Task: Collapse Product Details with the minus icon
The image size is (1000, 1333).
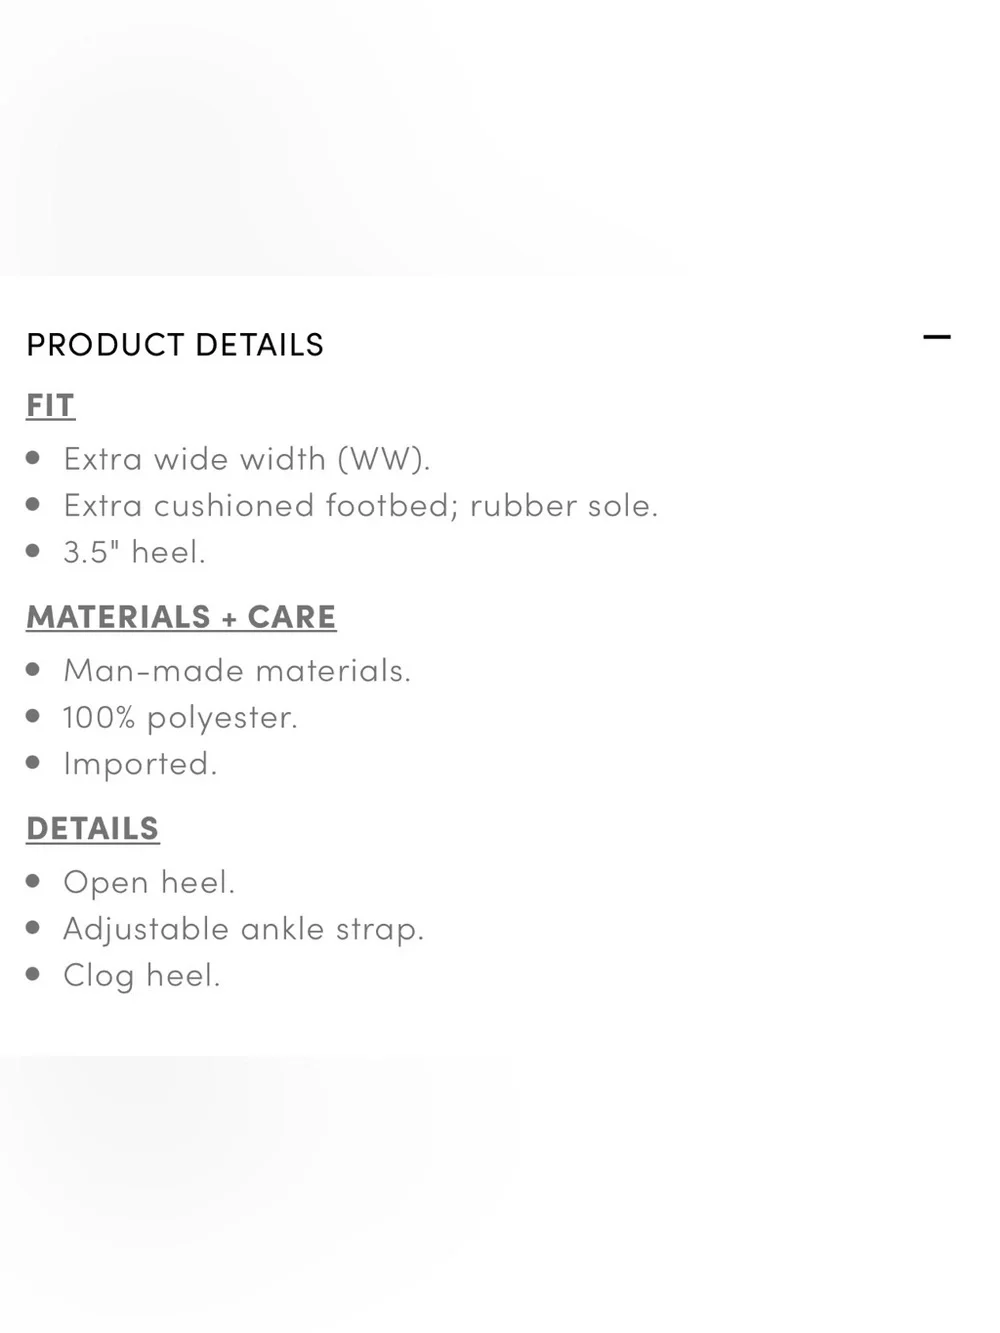Action: pos(937,337)
